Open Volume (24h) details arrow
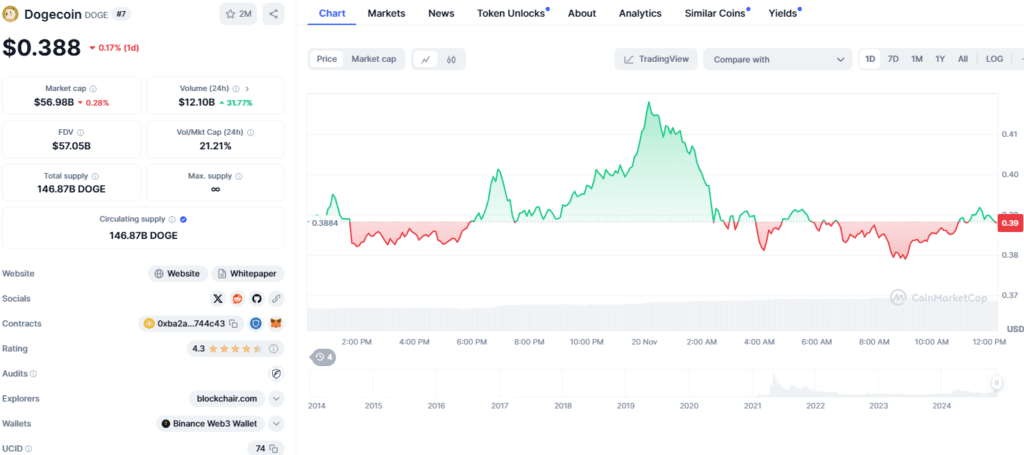This screenshot has height=455, width=1024. [248, 89]
